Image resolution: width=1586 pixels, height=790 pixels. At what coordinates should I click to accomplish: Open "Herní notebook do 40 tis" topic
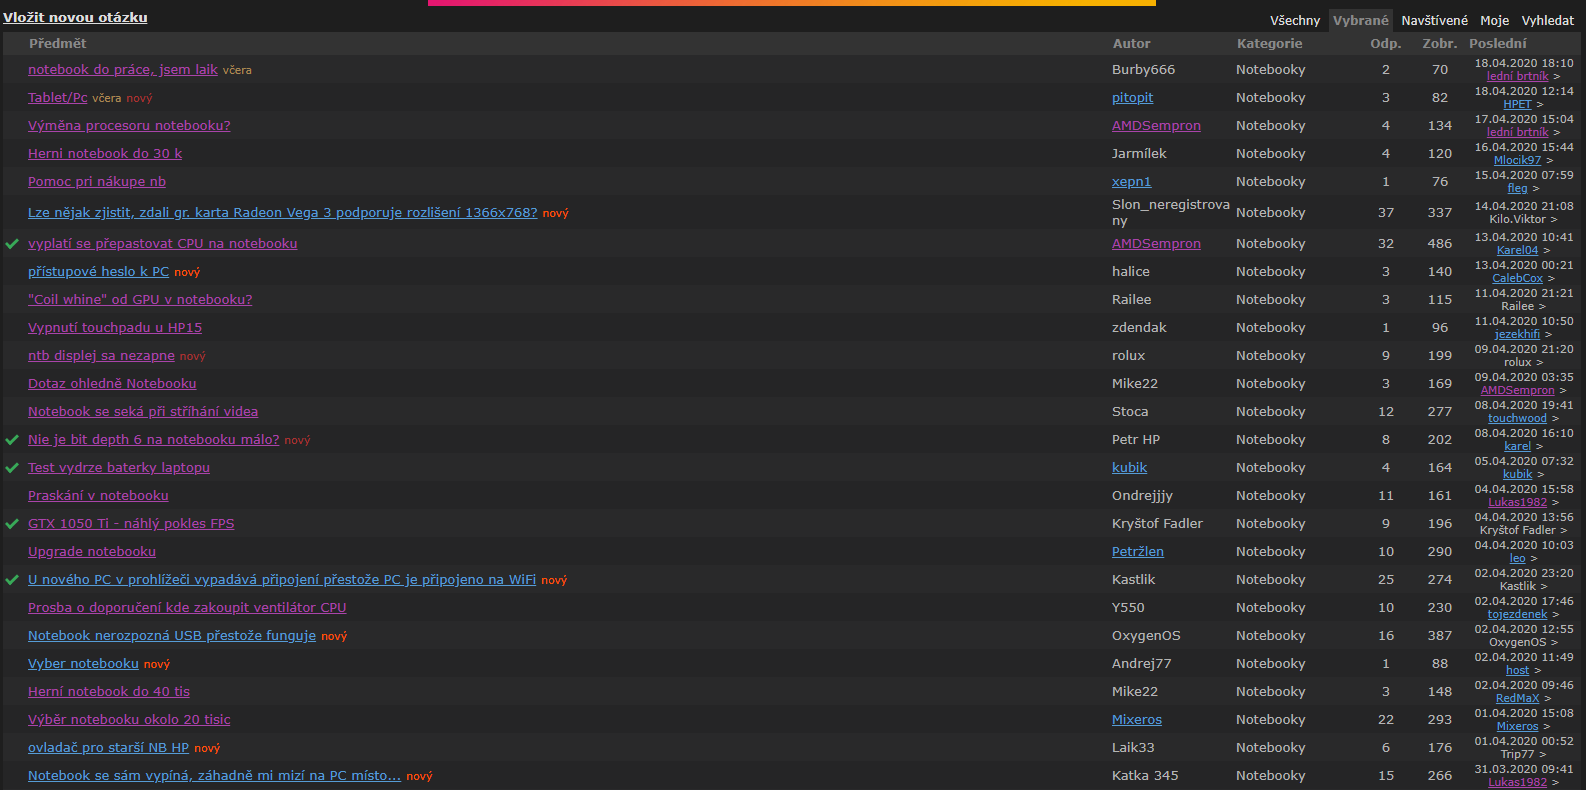click(109, 692)
